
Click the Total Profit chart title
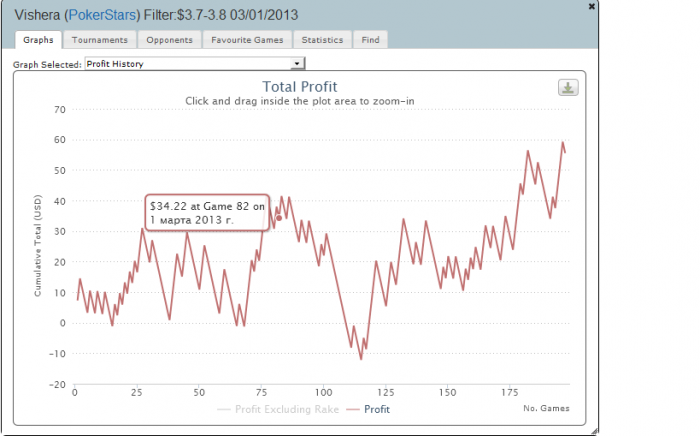(x=300, y=87)
